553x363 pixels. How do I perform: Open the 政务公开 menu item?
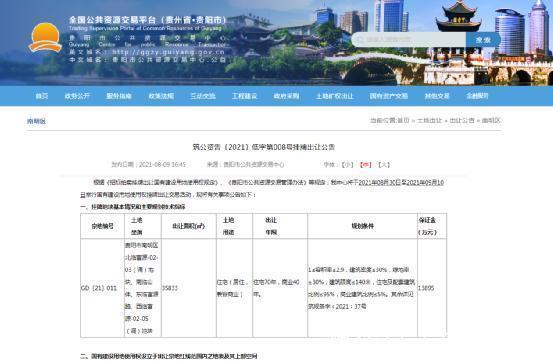point(77,96)
